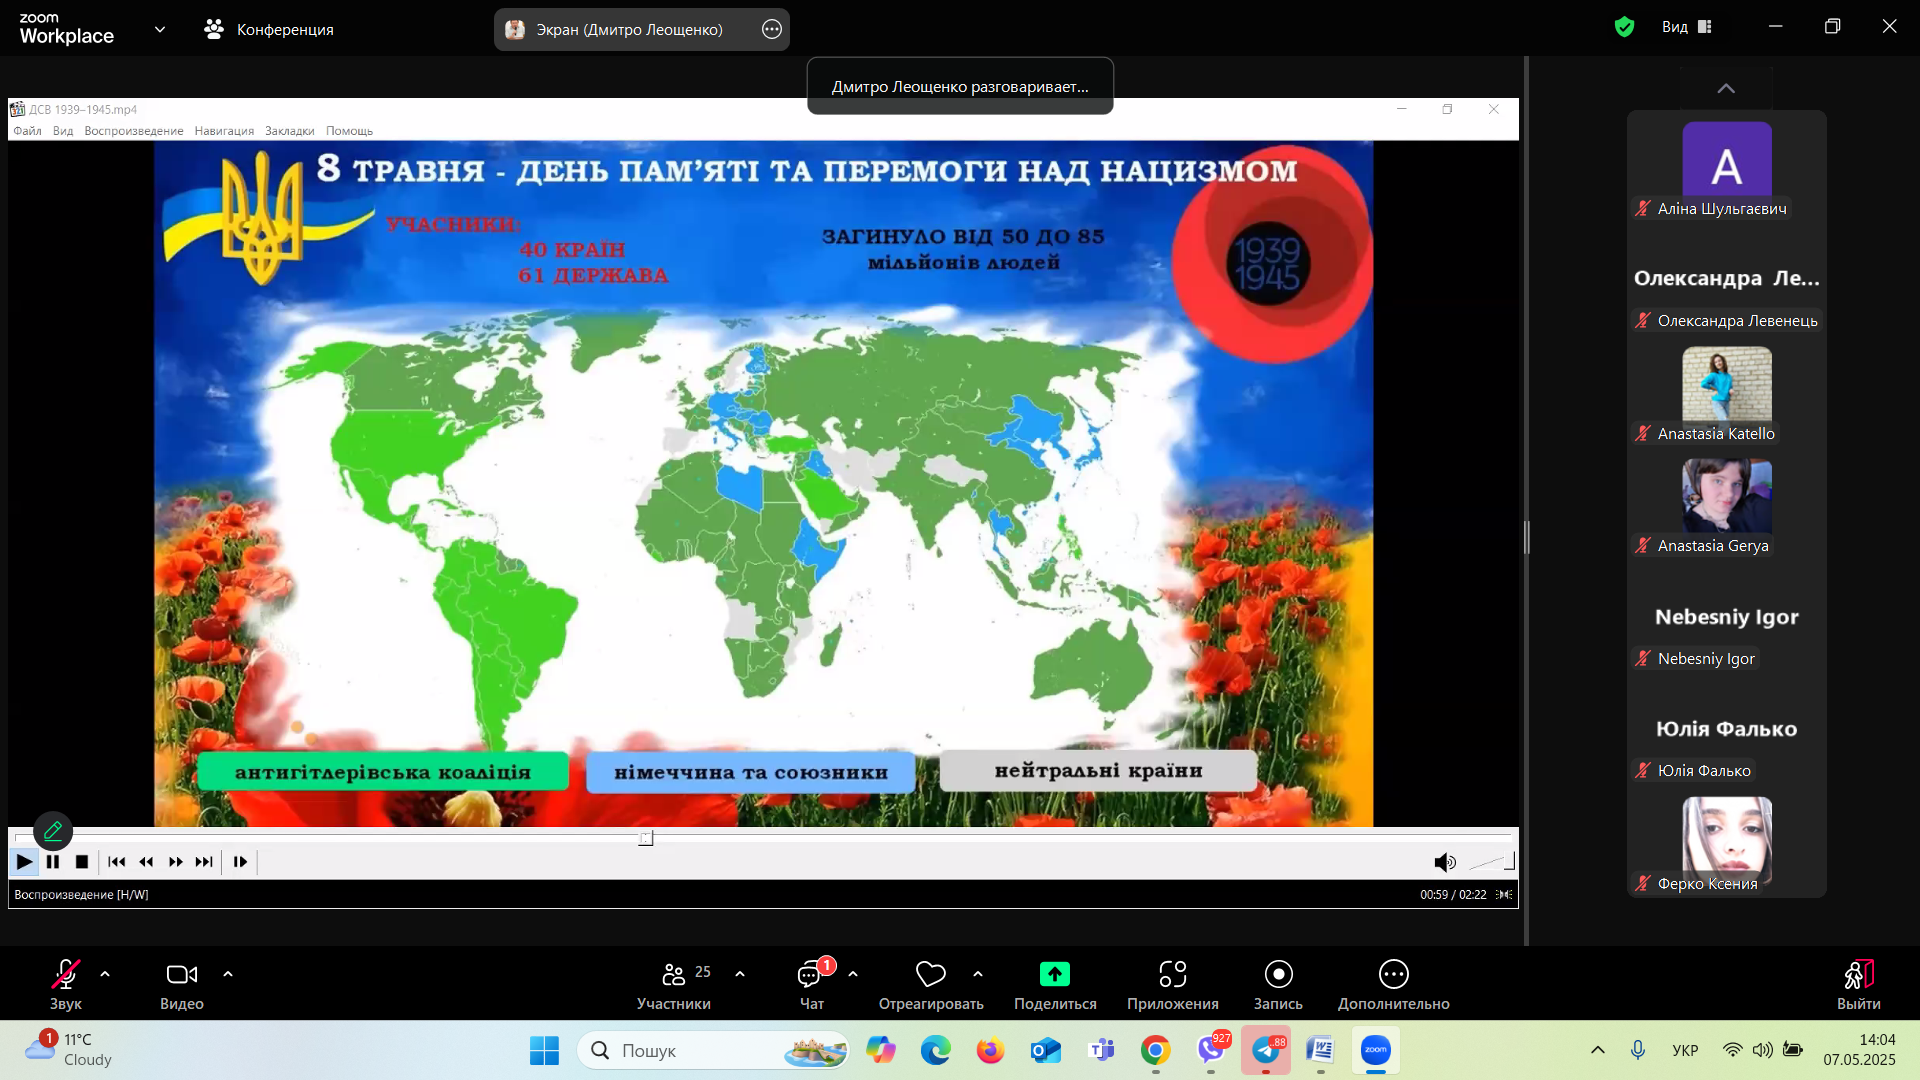Click the encryption shield icon
The height and width of the screenshot is (1080, 1920).
point(1624,27)
